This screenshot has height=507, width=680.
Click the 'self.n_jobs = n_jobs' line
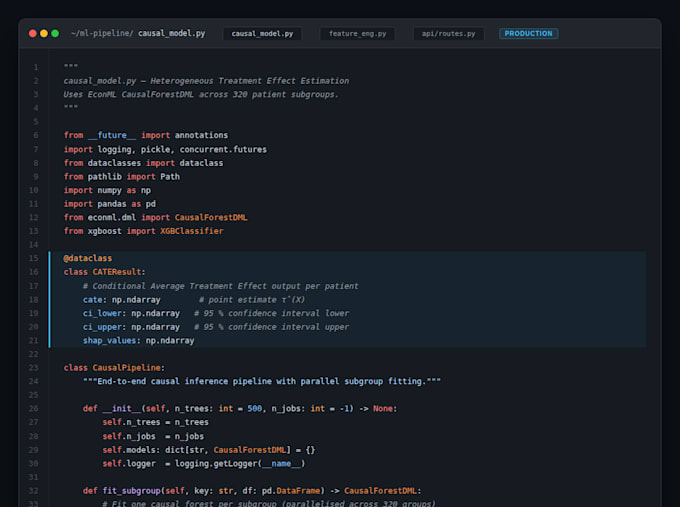tap(153, 436)
